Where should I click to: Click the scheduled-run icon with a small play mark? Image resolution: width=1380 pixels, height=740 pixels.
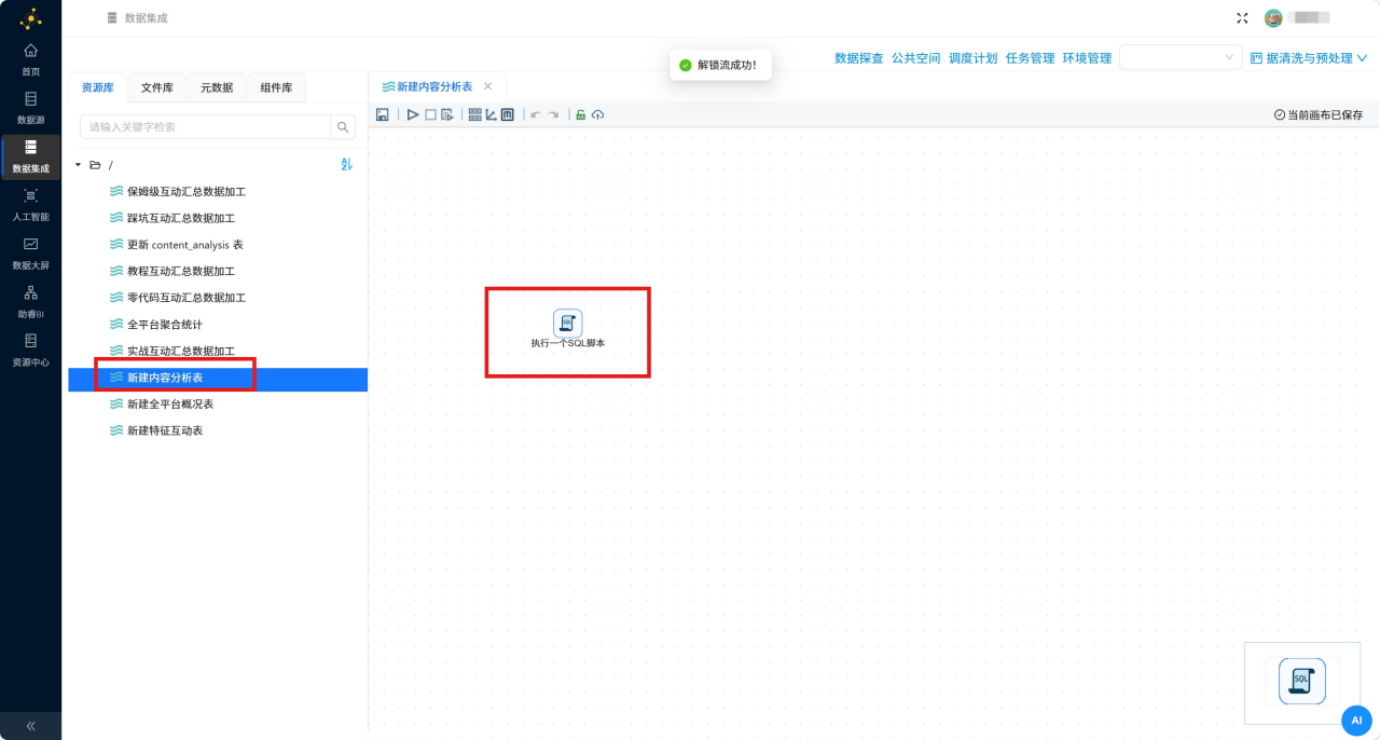click(x=448, y=115)
